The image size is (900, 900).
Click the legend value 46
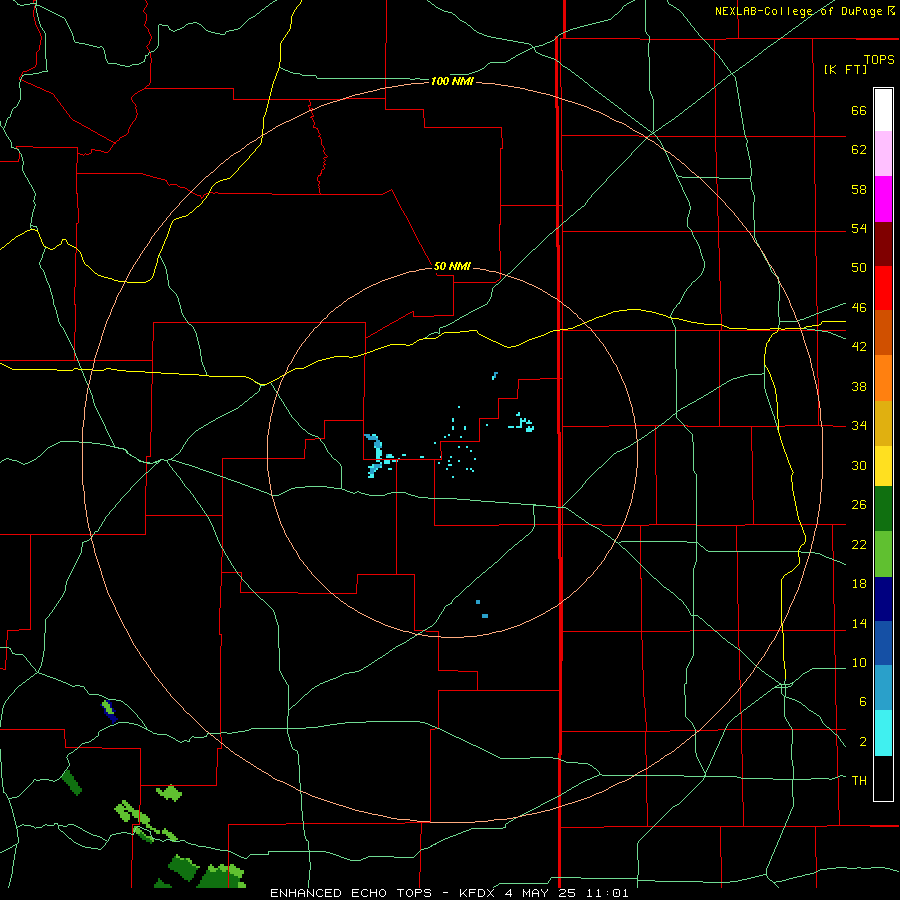click(x=859, y=307)
